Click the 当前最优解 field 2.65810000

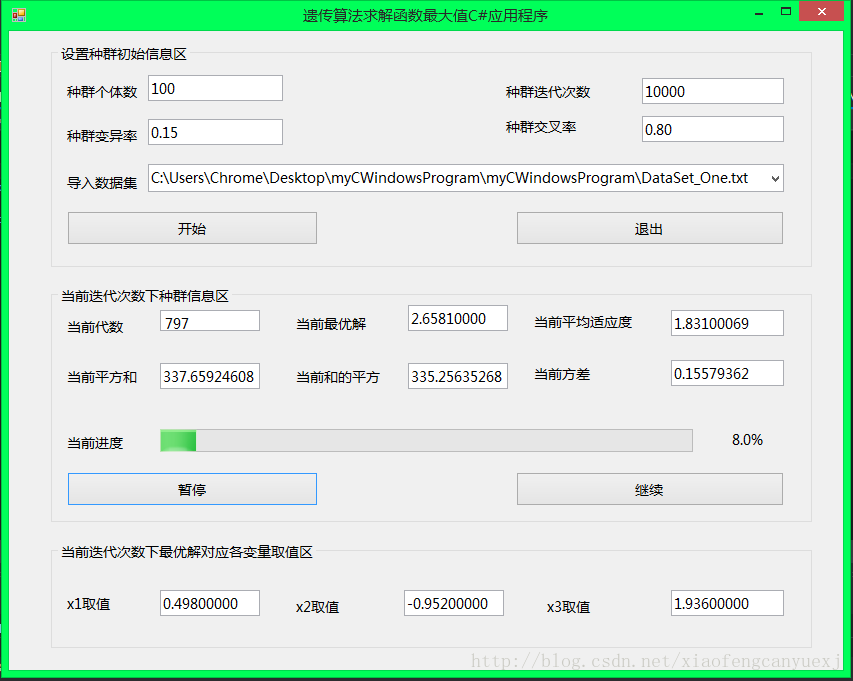click(458, 318)
